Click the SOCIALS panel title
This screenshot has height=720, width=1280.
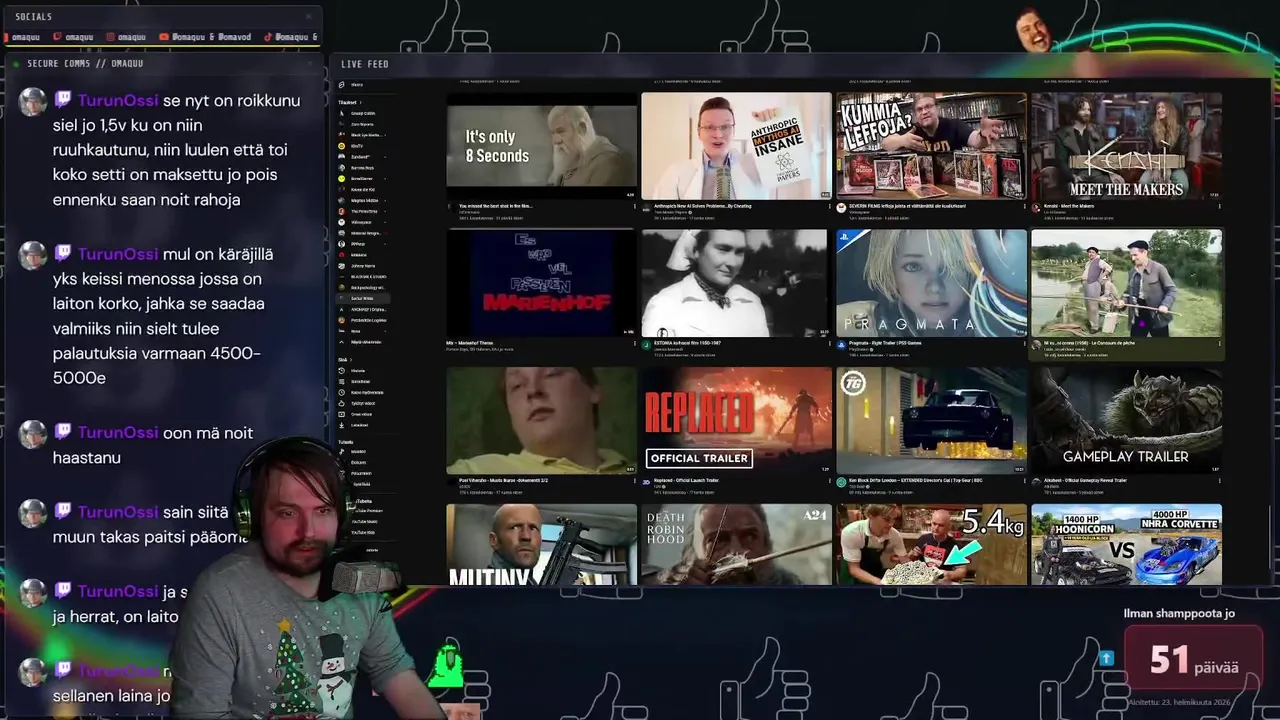coord(34,17)
